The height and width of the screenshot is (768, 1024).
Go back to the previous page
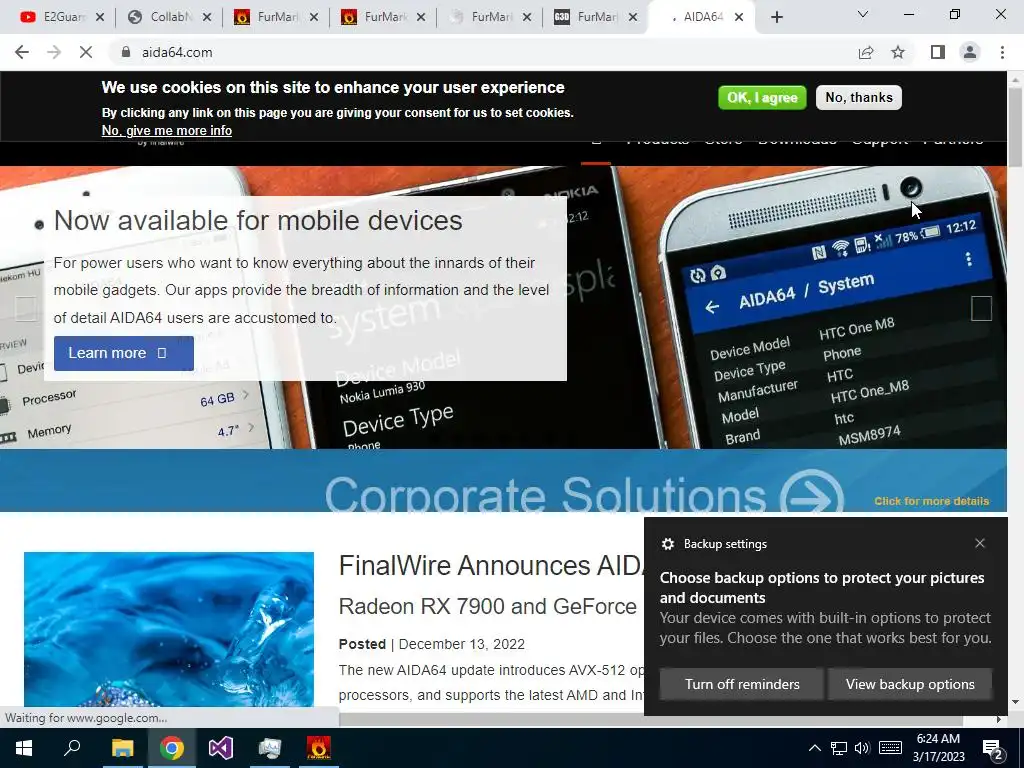click(22, 52)
